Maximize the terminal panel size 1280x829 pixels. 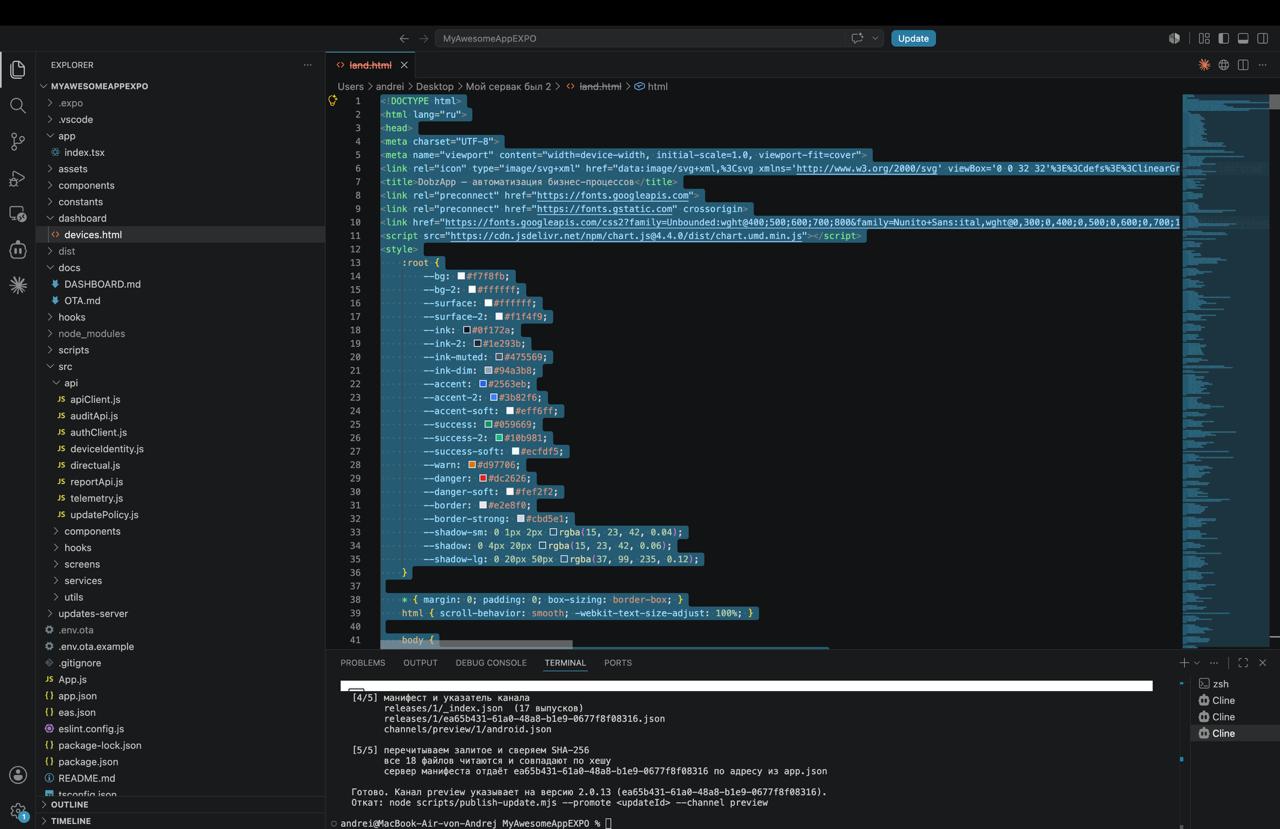tap(1243, 662)
